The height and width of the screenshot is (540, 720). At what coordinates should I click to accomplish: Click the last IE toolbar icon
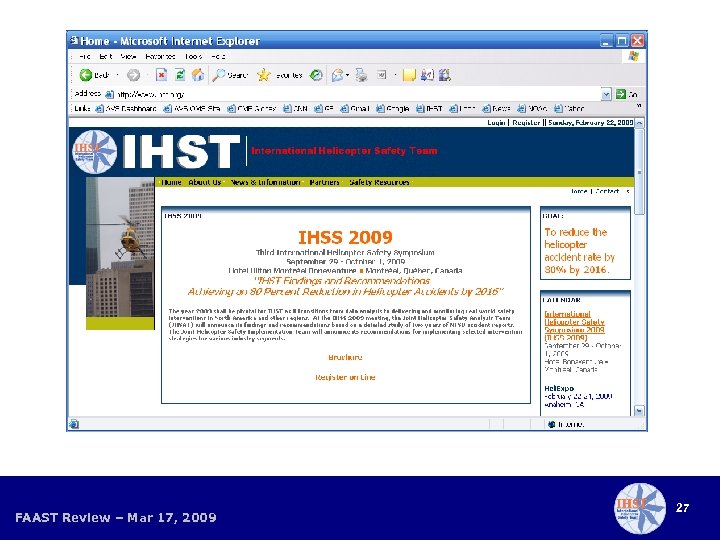[444, 75]
